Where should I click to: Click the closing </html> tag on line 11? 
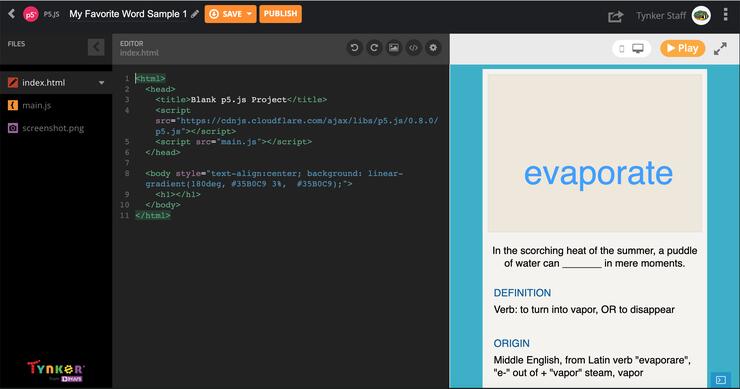click(x=153, y=215)
